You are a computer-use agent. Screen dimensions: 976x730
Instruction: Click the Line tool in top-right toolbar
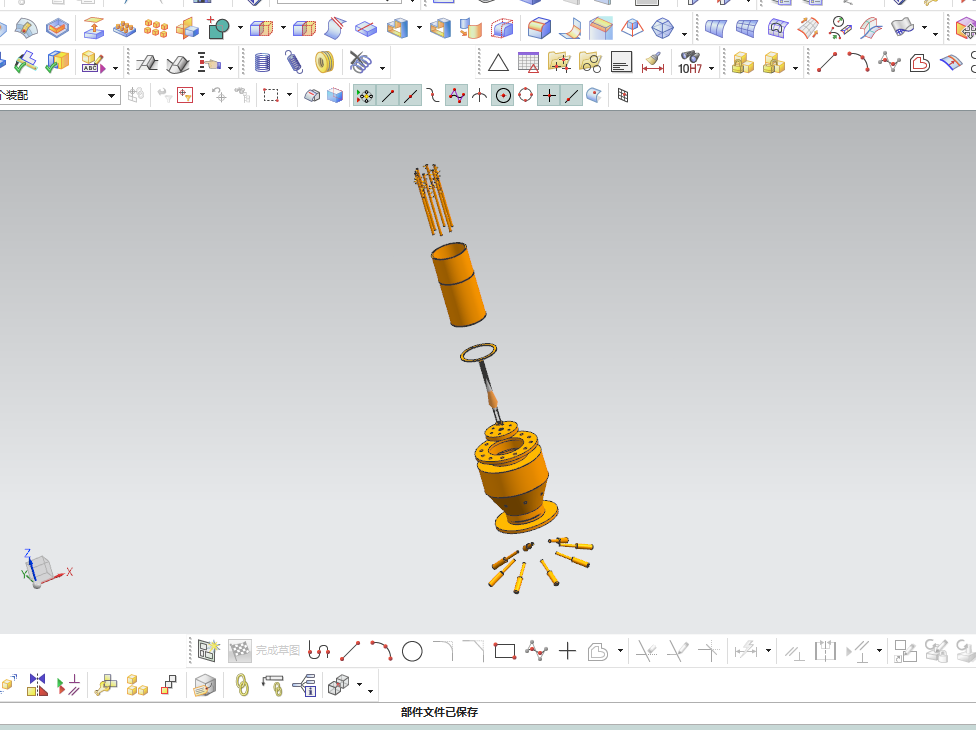[827, 62]
